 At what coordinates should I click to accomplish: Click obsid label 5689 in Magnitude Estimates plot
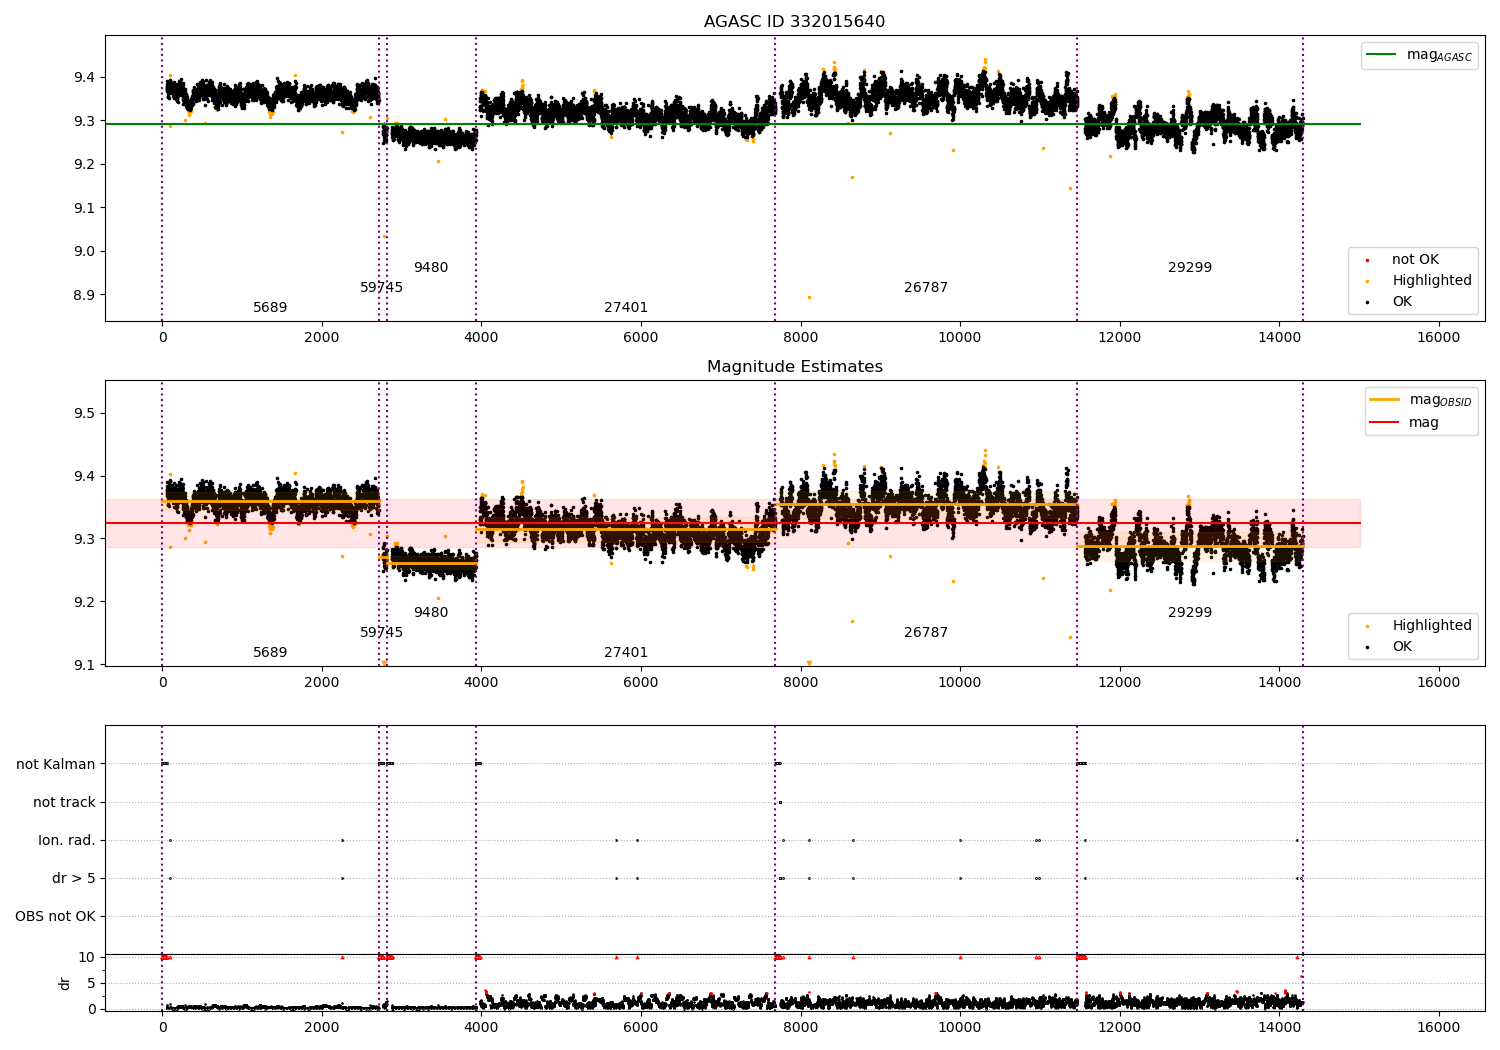tap(270, 653)
